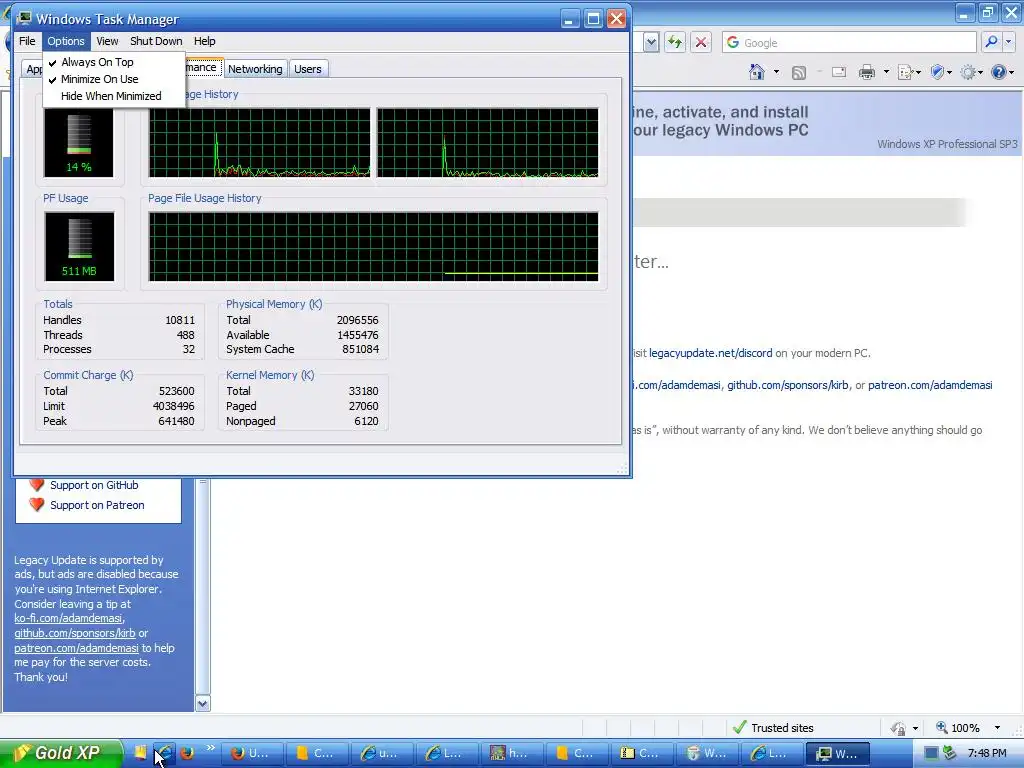Click the Home icon in Internet Explorer toolbar
This screenshot has width=1024, height=768.
(757, 72)
